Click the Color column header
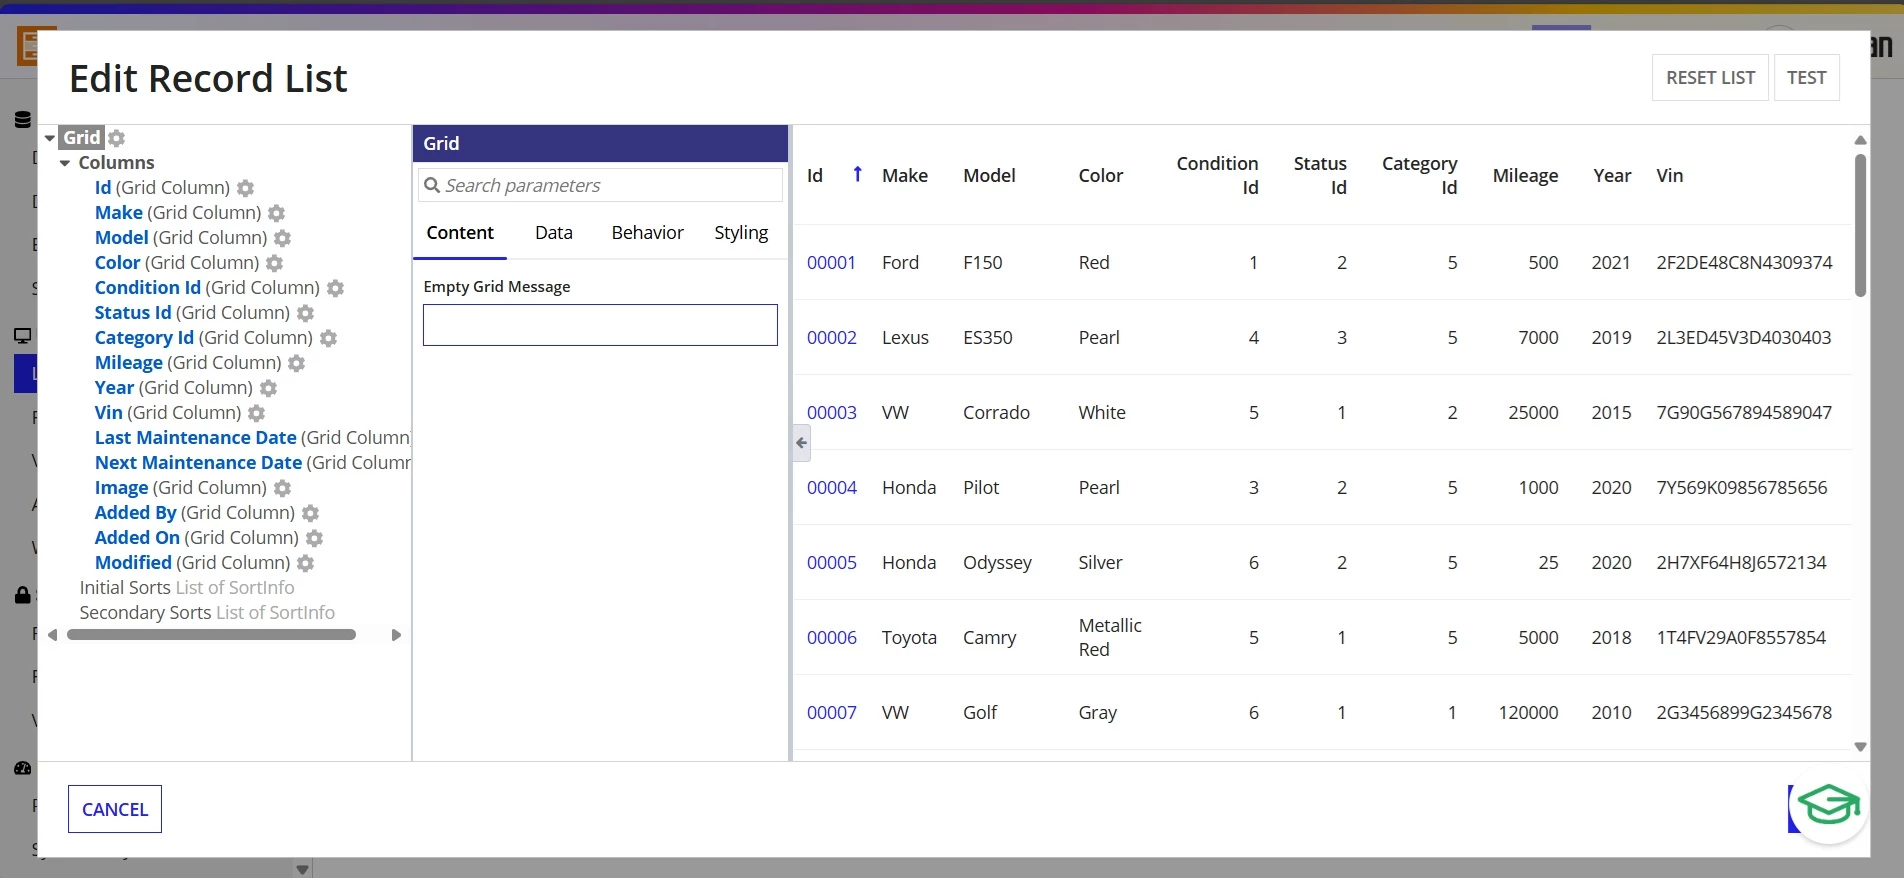The width and height of the screenshot is (1904, 878). pyautogui.click(x=1100, y=176)
